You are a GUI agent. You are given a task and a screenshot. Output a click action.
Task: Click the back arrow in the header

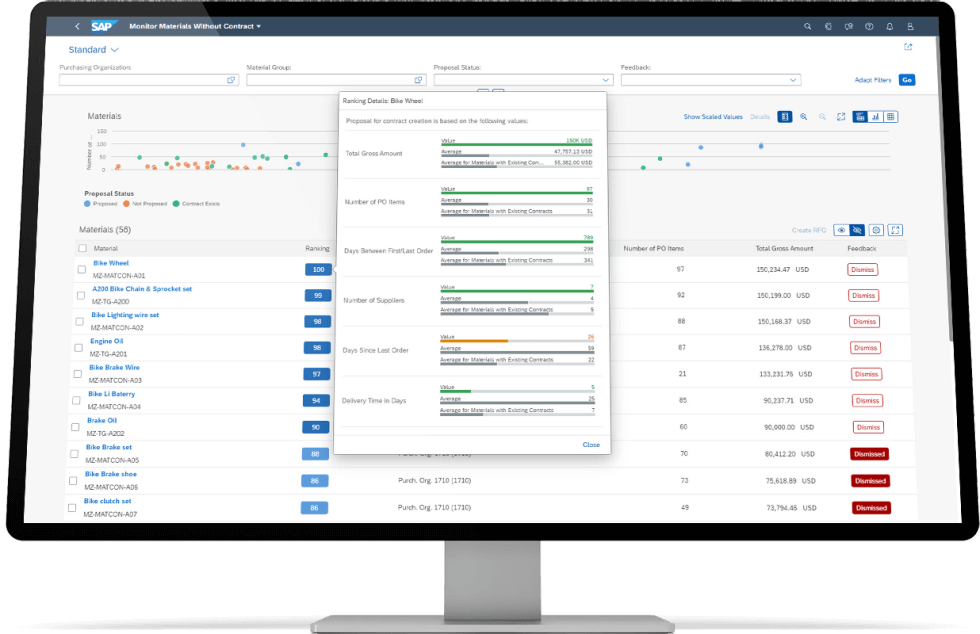coord(76,27)
